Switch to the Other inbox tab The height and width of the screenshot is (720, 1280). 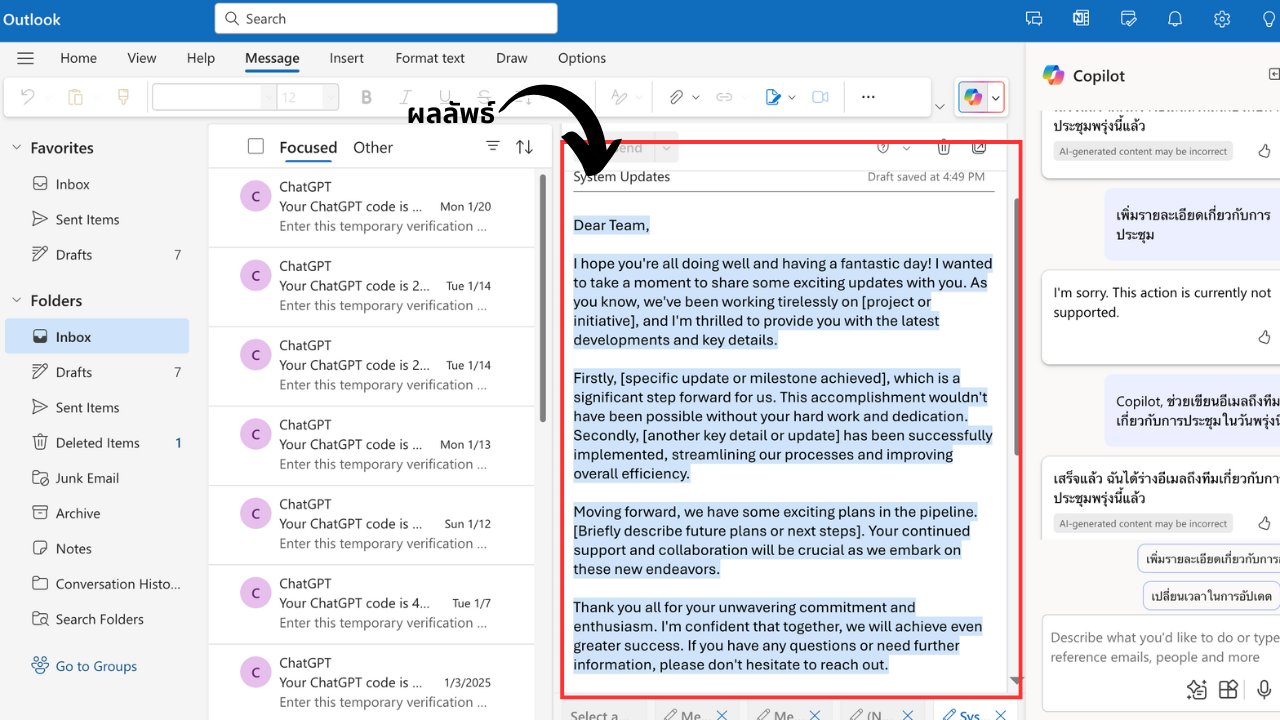click(372, 147)
